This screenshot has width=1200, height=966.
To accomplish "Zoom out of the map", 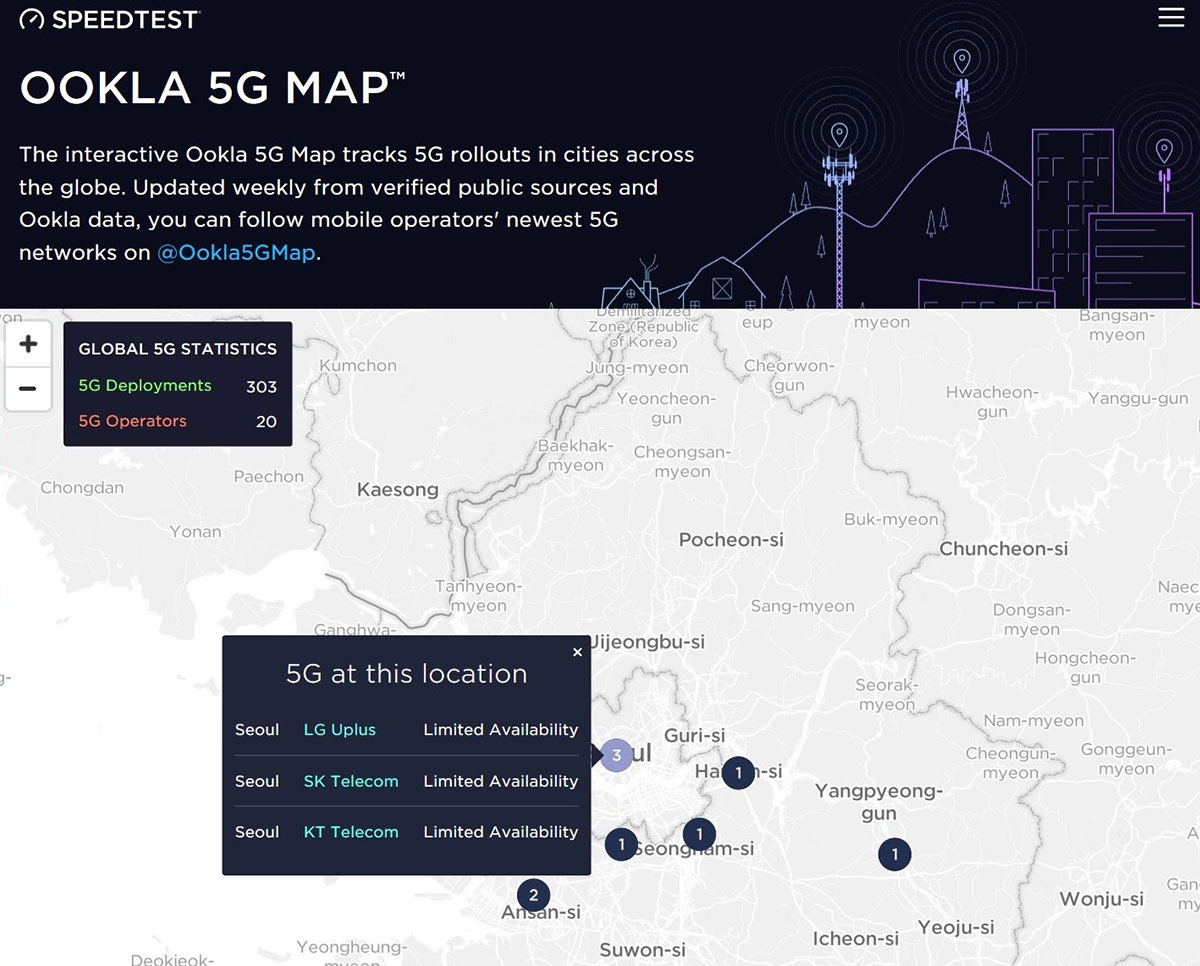I will coord(28,388).
